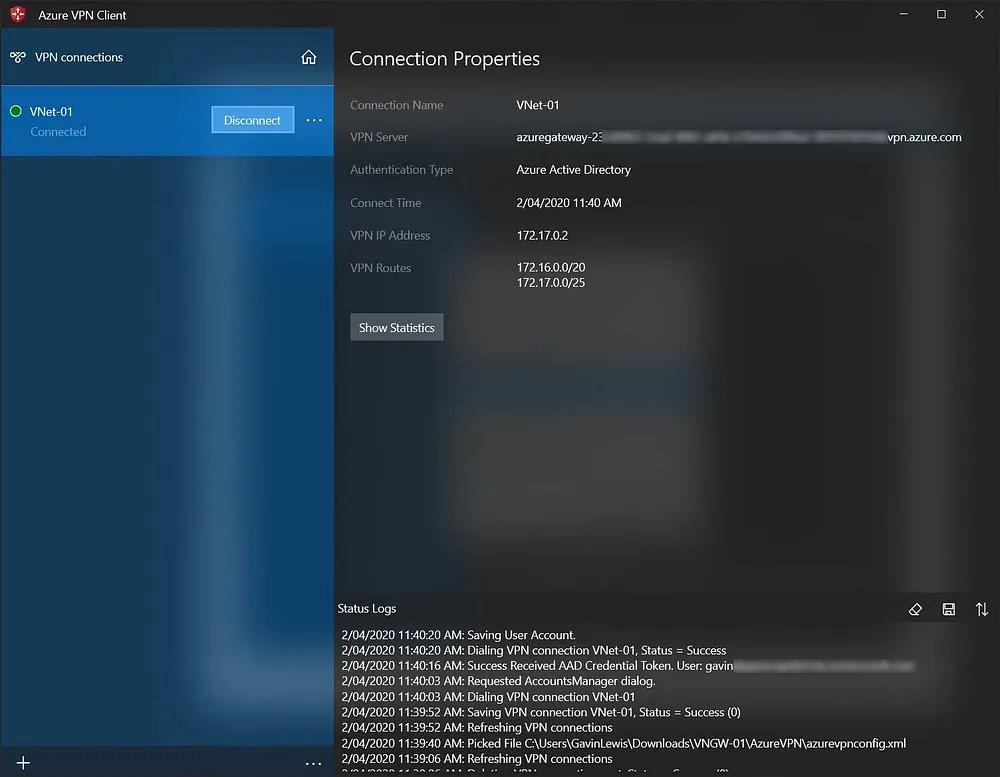Clear status logs with the eraser icon
The height and width of the screenshot is (777, 1000).
pyautogui.click(x=915, y=609)
